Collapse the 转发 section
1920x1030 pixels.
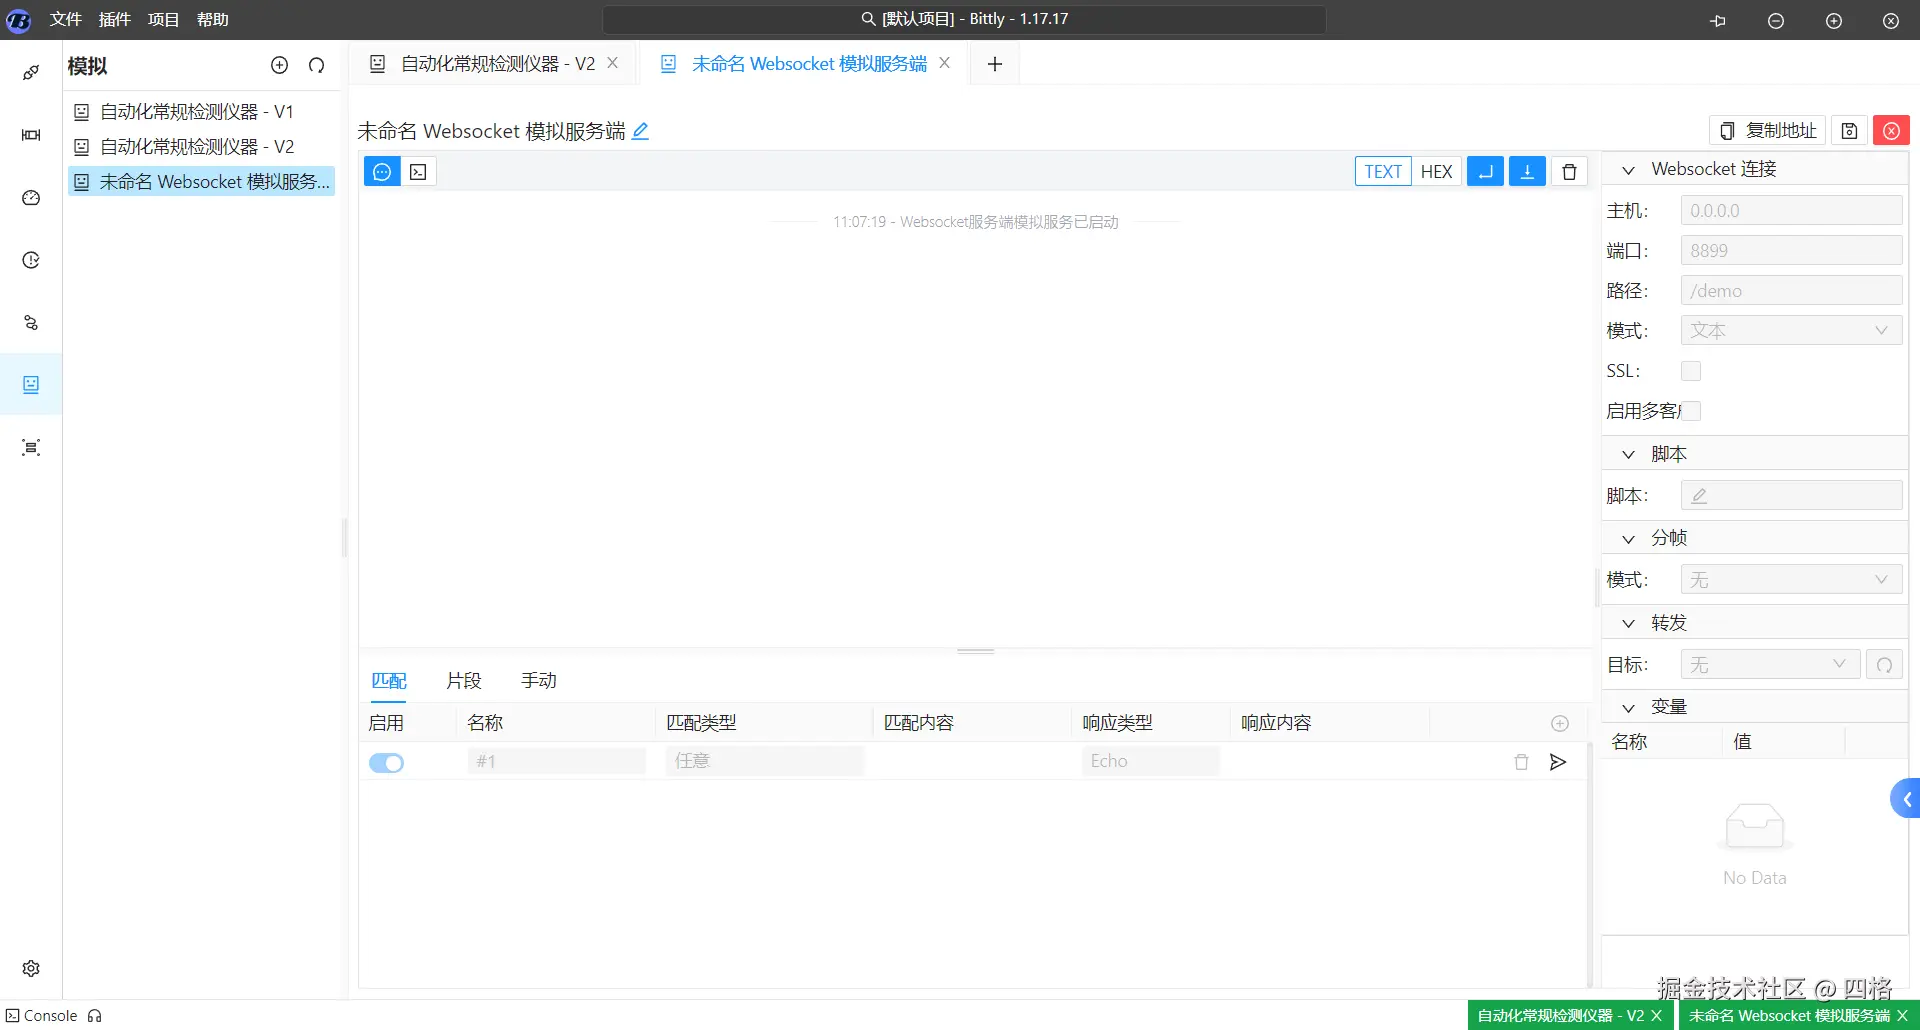(1628, 624)
